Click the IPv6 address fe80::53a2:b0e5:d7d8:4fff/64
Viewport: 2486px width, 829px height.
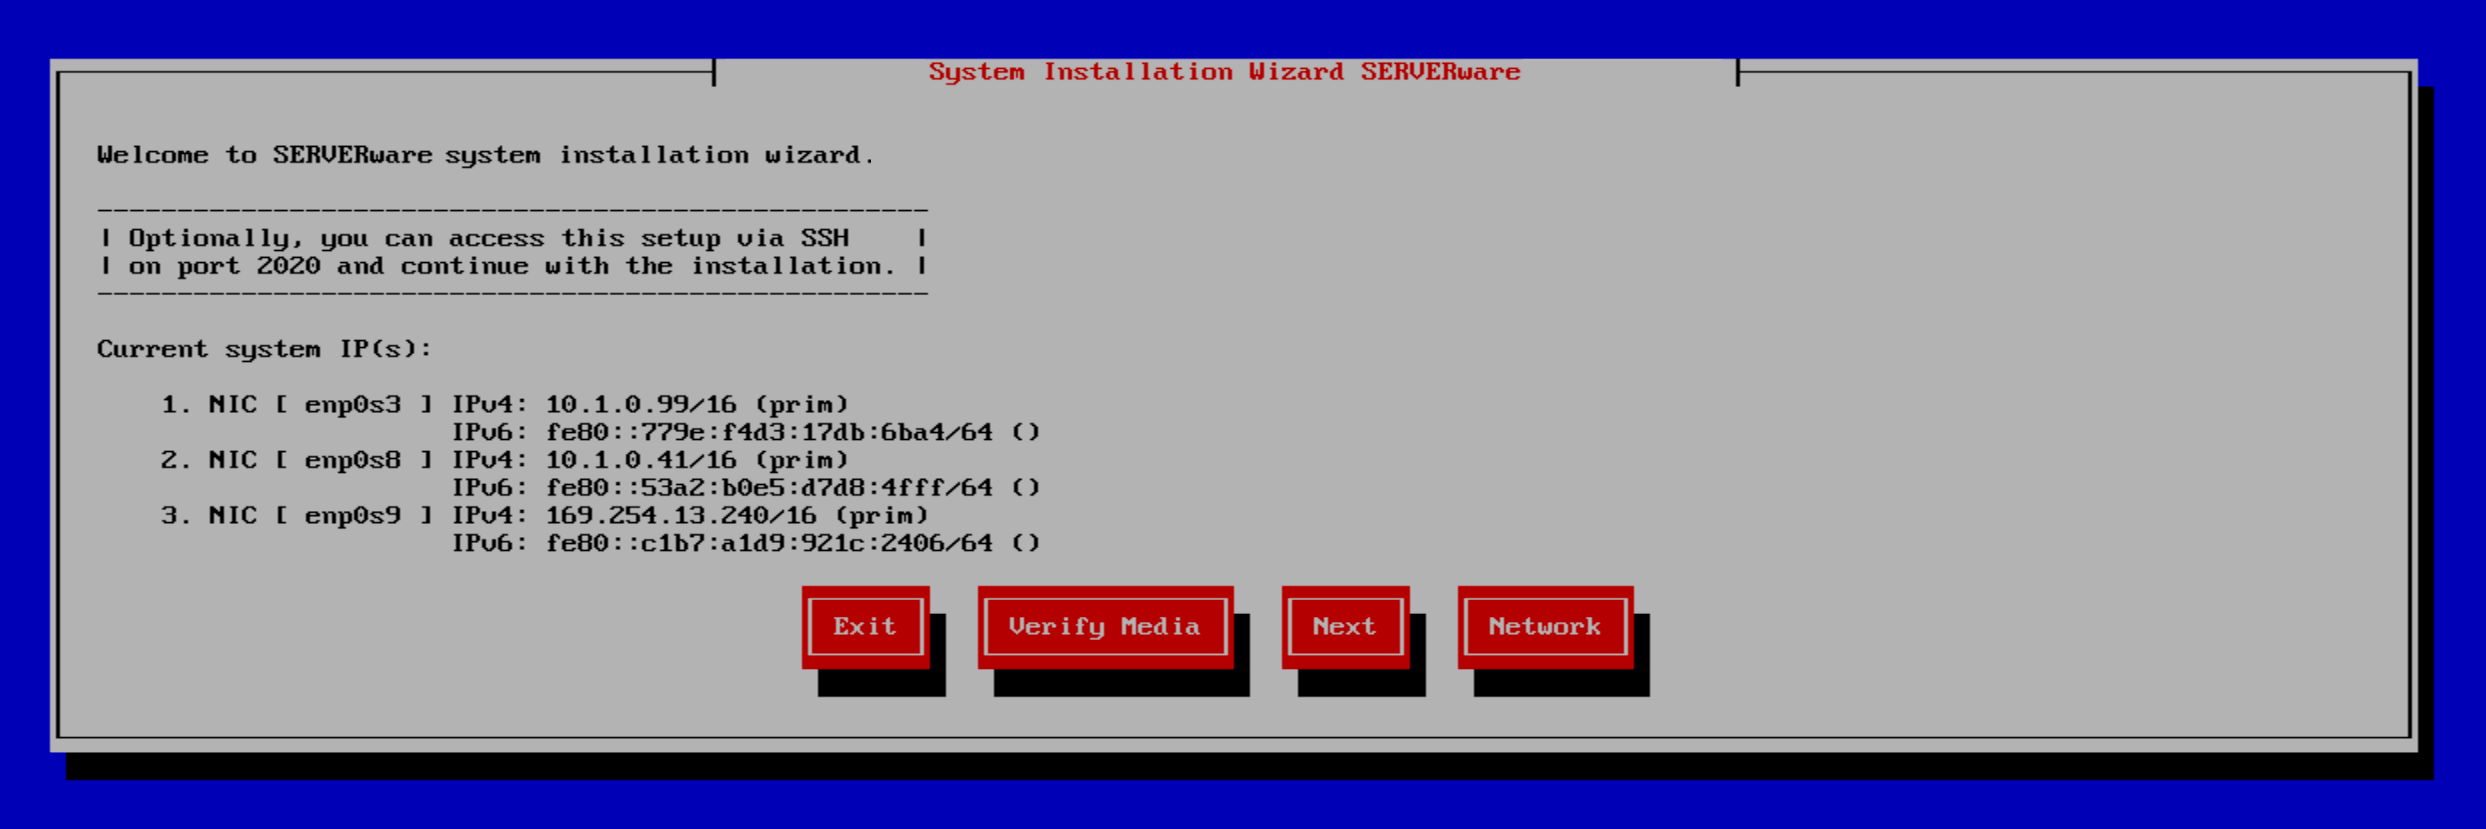point(768,488)
